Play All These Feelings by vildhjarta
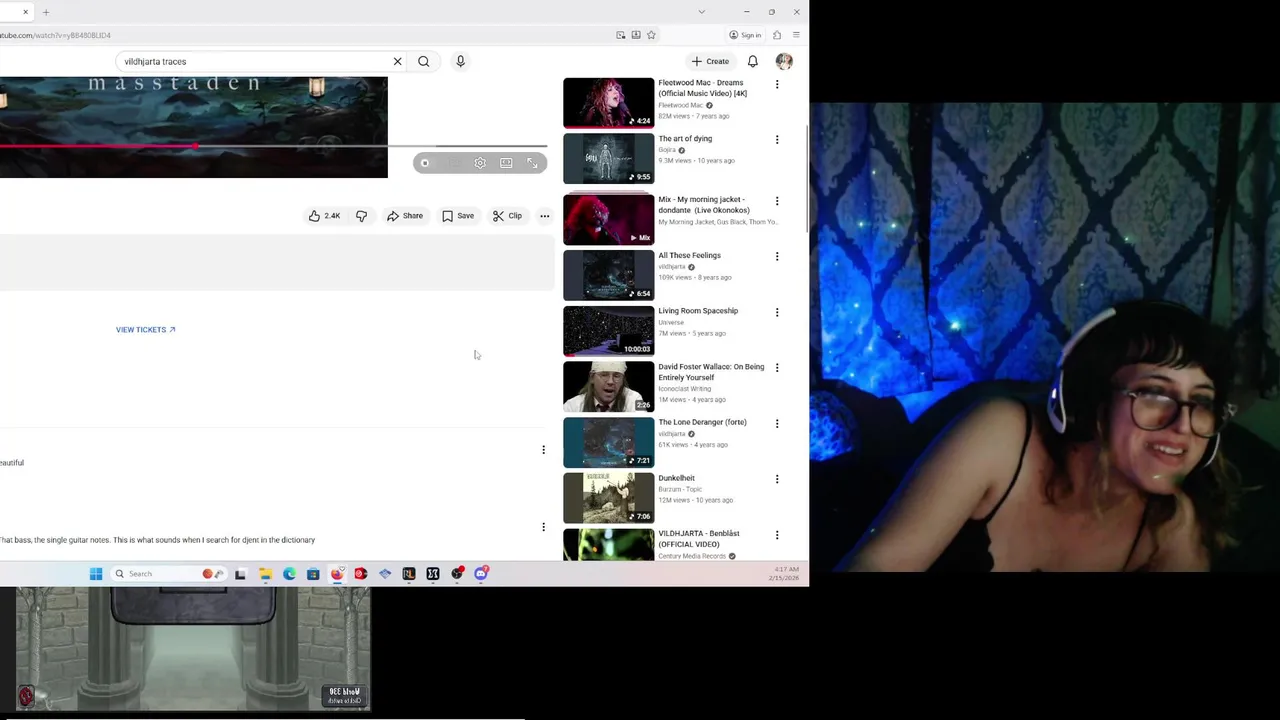 click(608, 275)
